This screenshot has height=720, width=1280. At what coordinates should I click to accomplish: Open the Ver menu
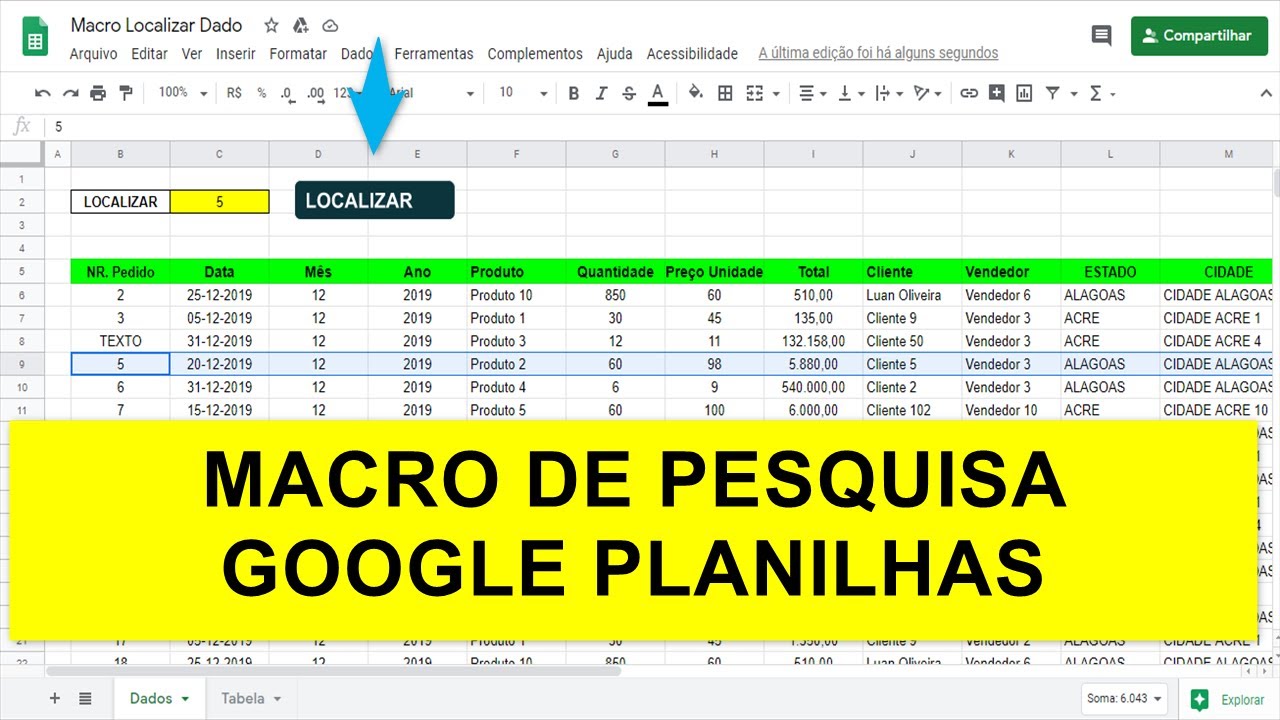(192, 54)
